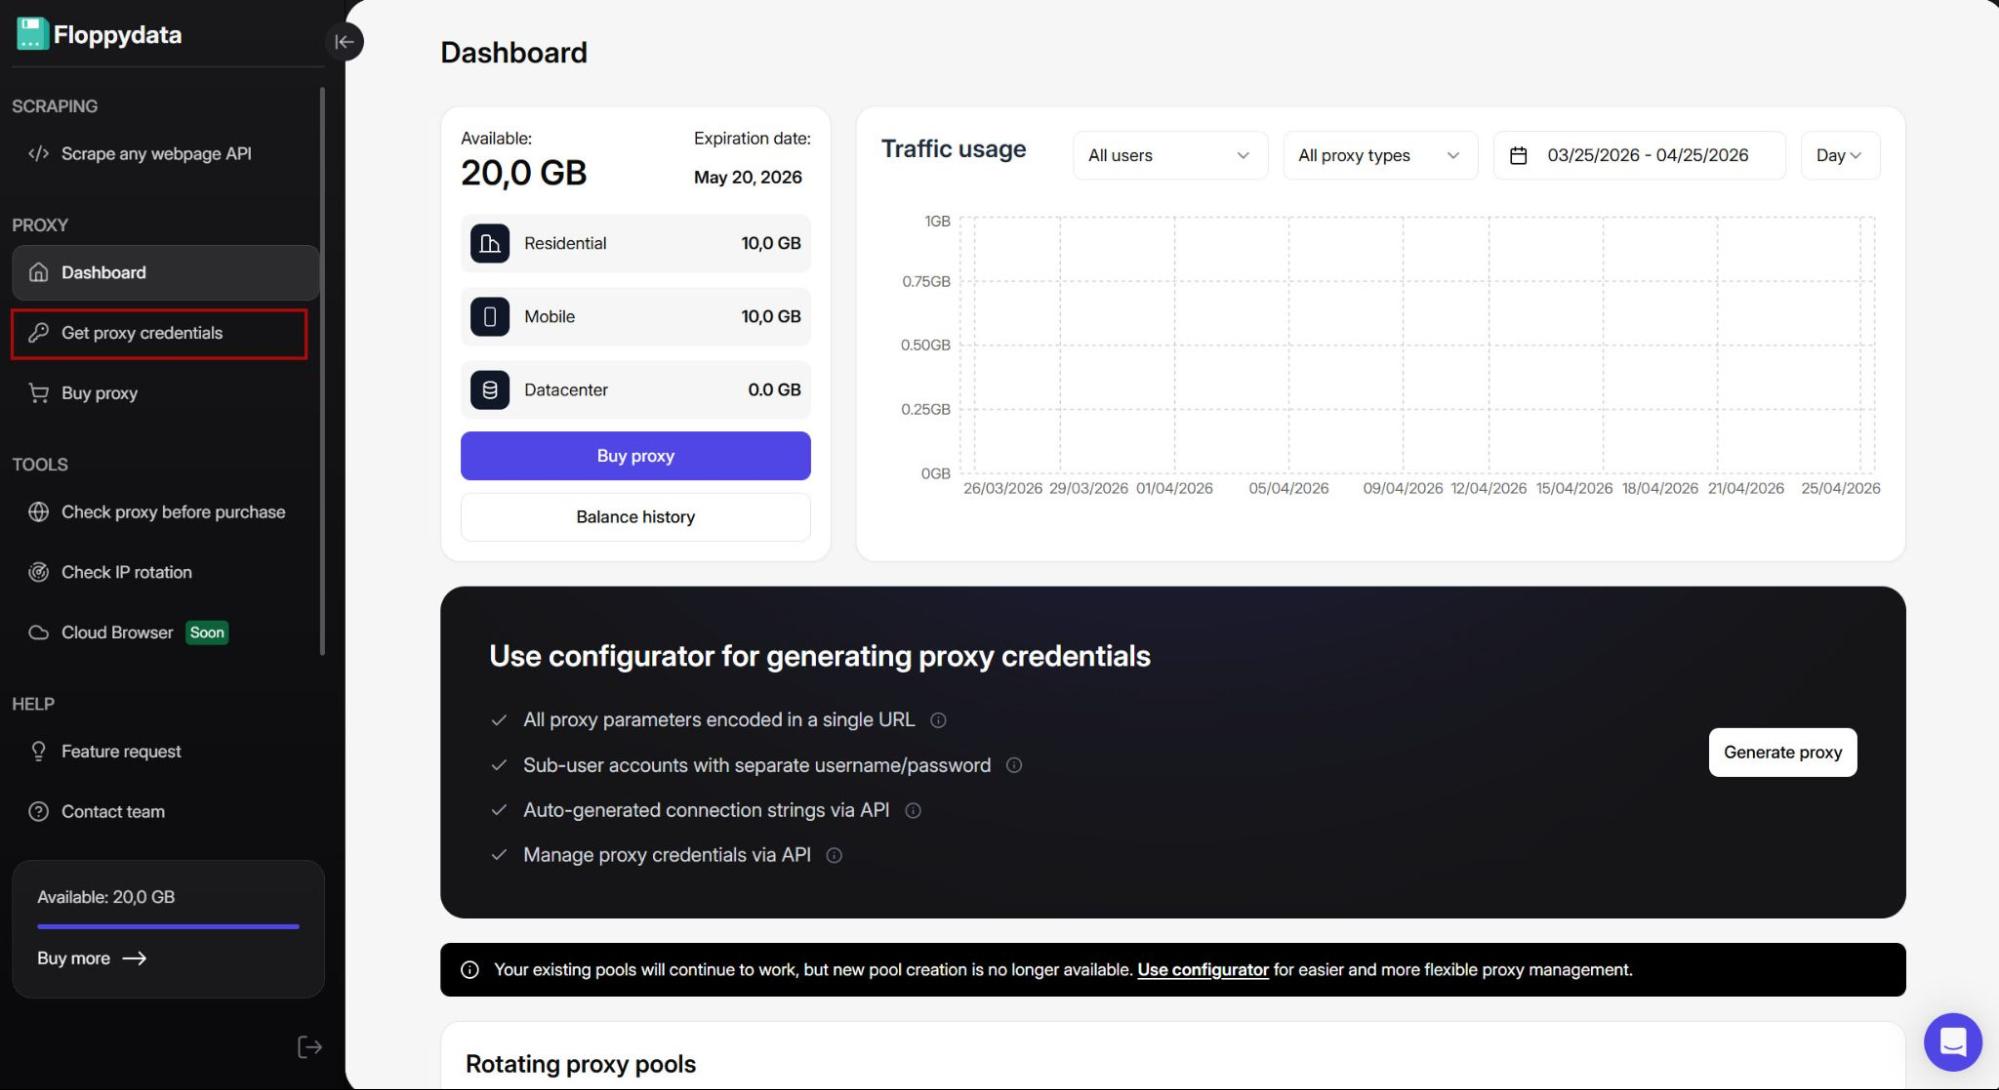Open the traffic date range picker
Viewport: 1999px width, 1090px height.
(x=1638, y=155)
